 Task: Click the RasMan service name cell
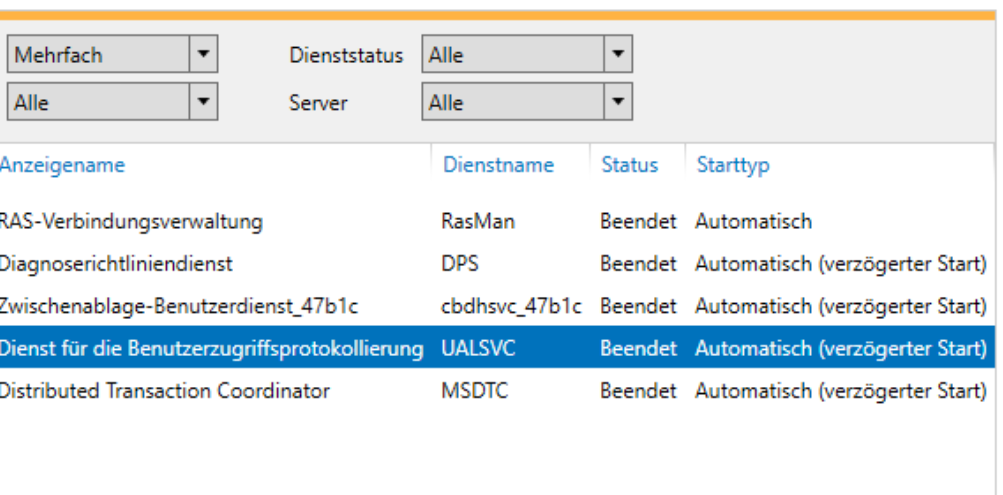tap(477, 221)
